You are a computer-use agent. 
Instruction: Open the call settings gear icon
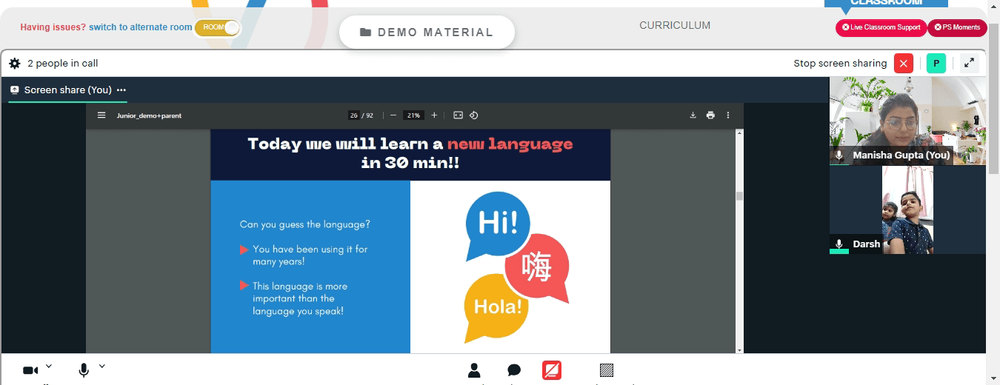coord(15,63)
